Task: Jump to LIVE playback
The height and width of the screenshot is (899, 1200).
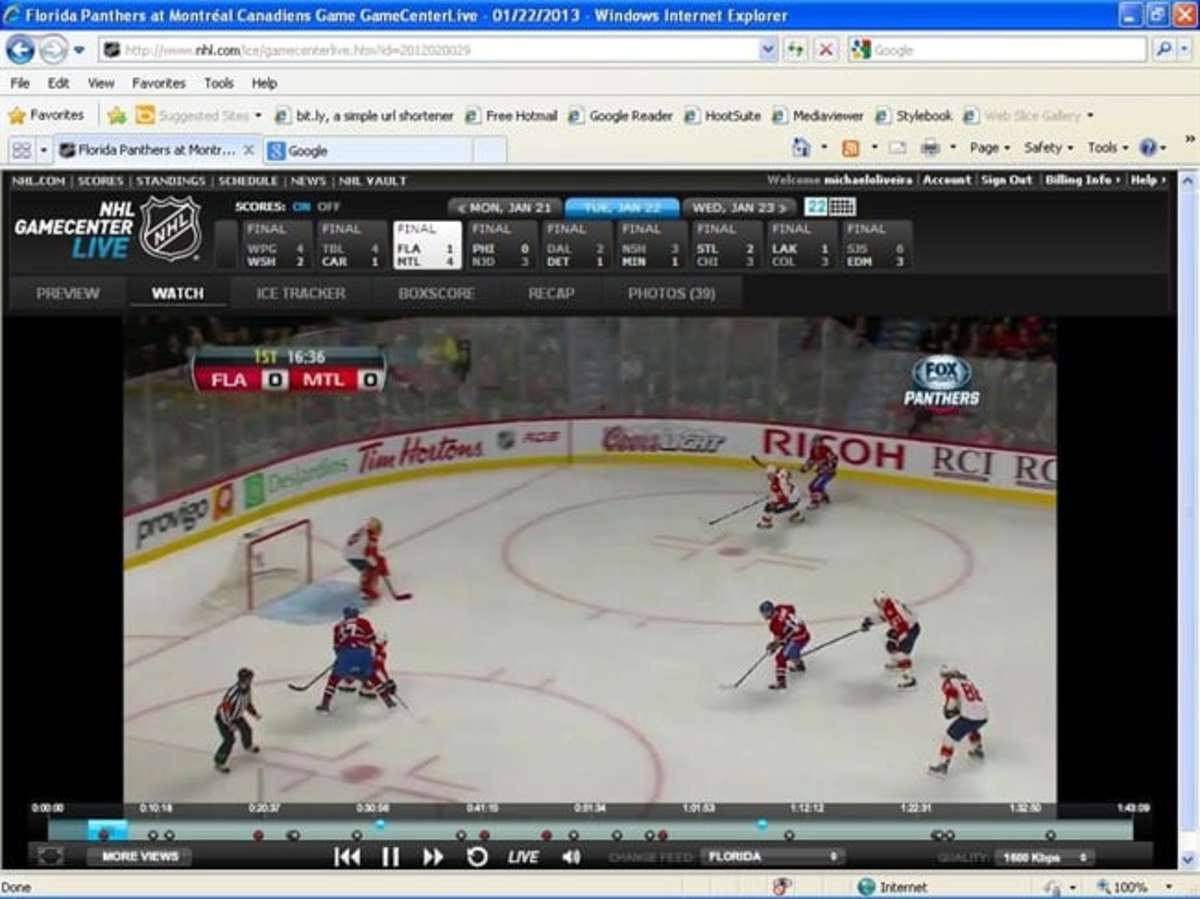Action: coord(523,857)
